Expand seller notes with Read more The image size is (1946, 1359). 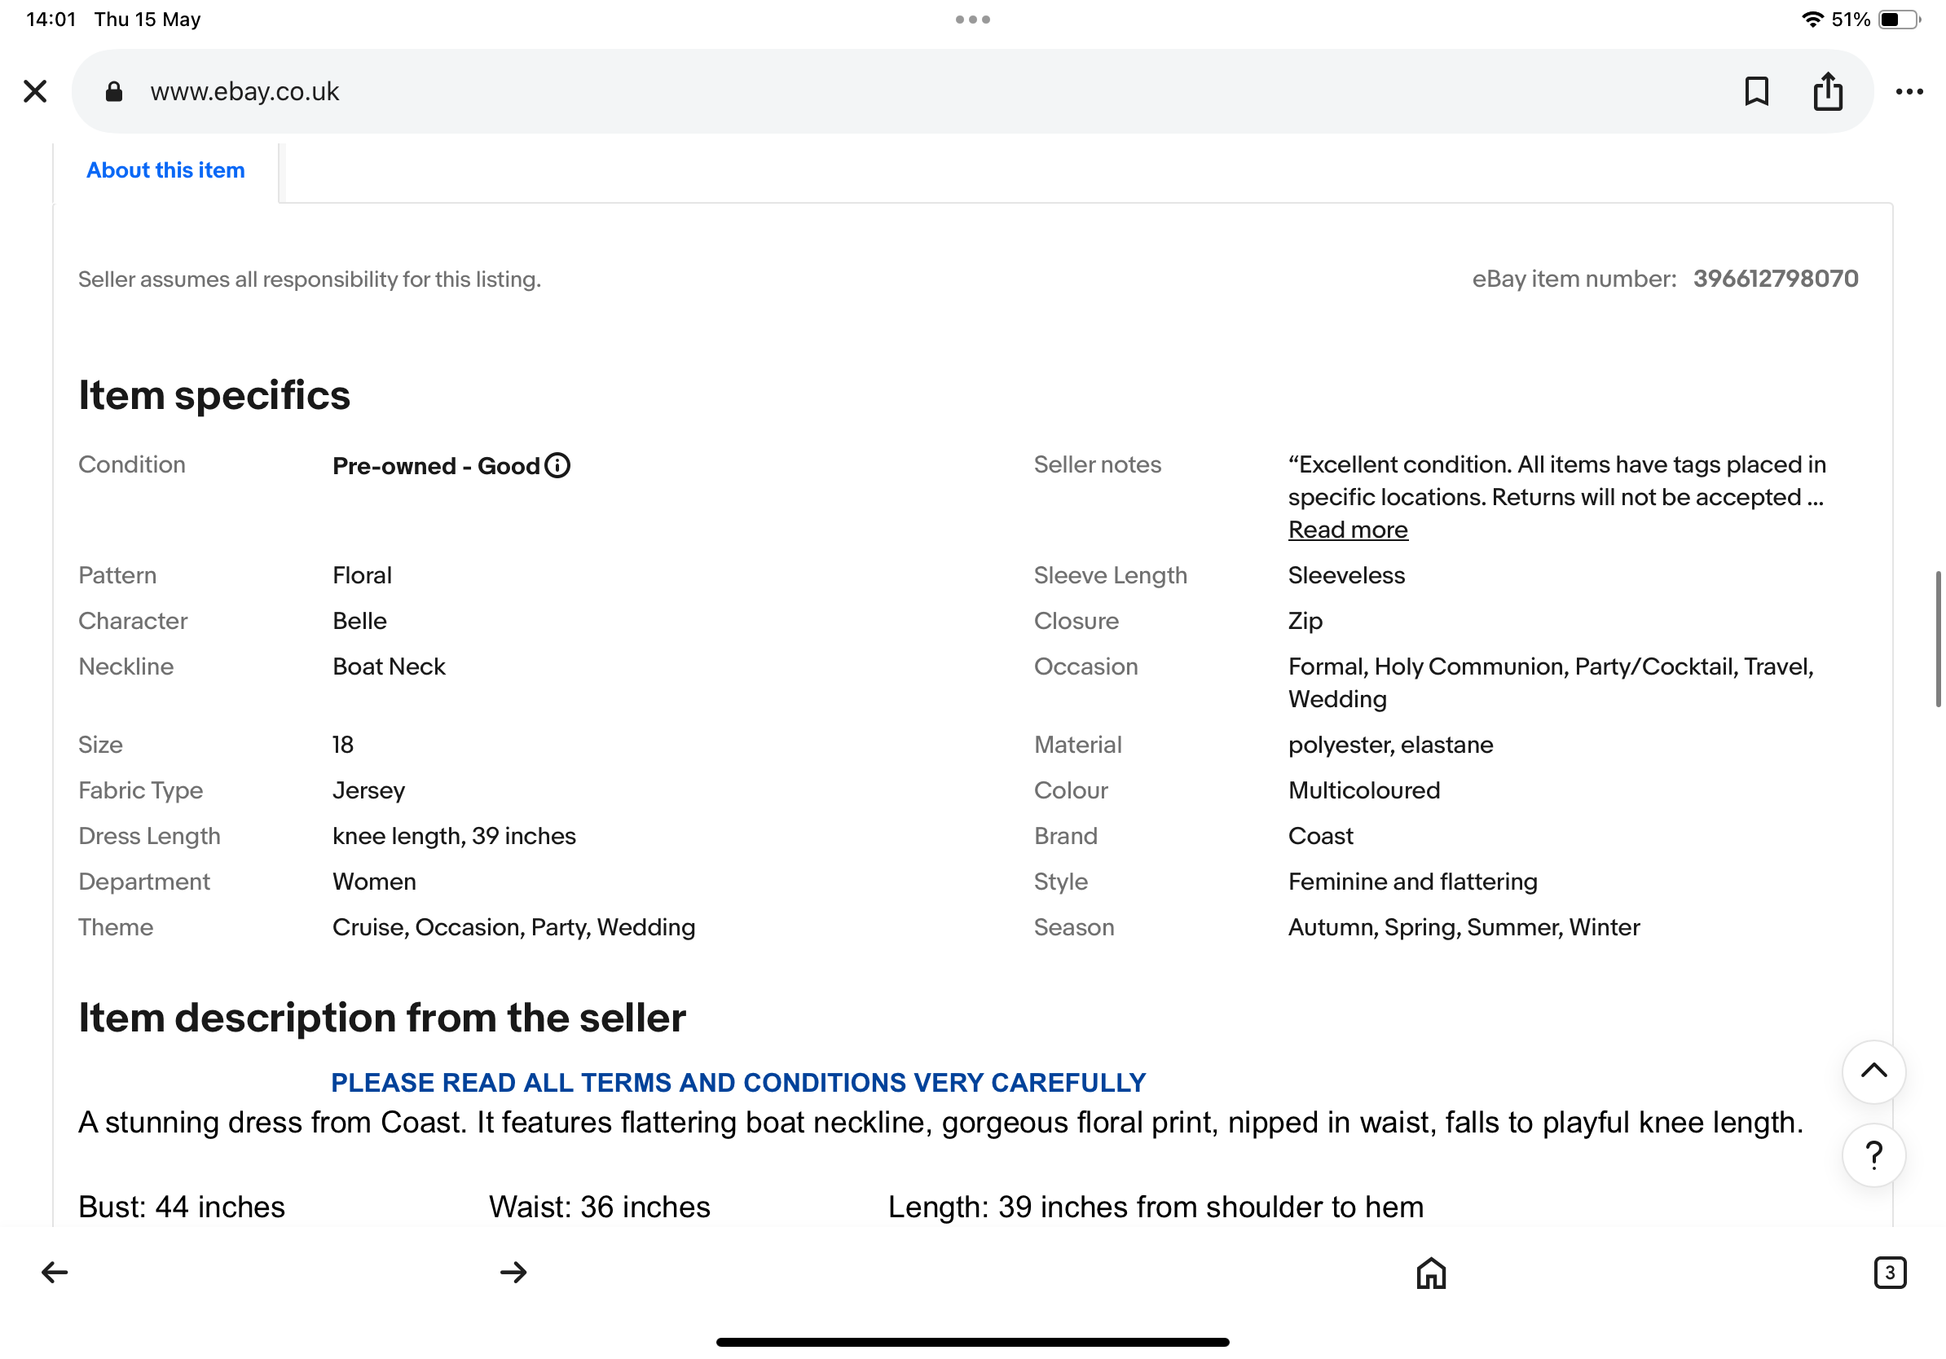(x=1347, y=530)
